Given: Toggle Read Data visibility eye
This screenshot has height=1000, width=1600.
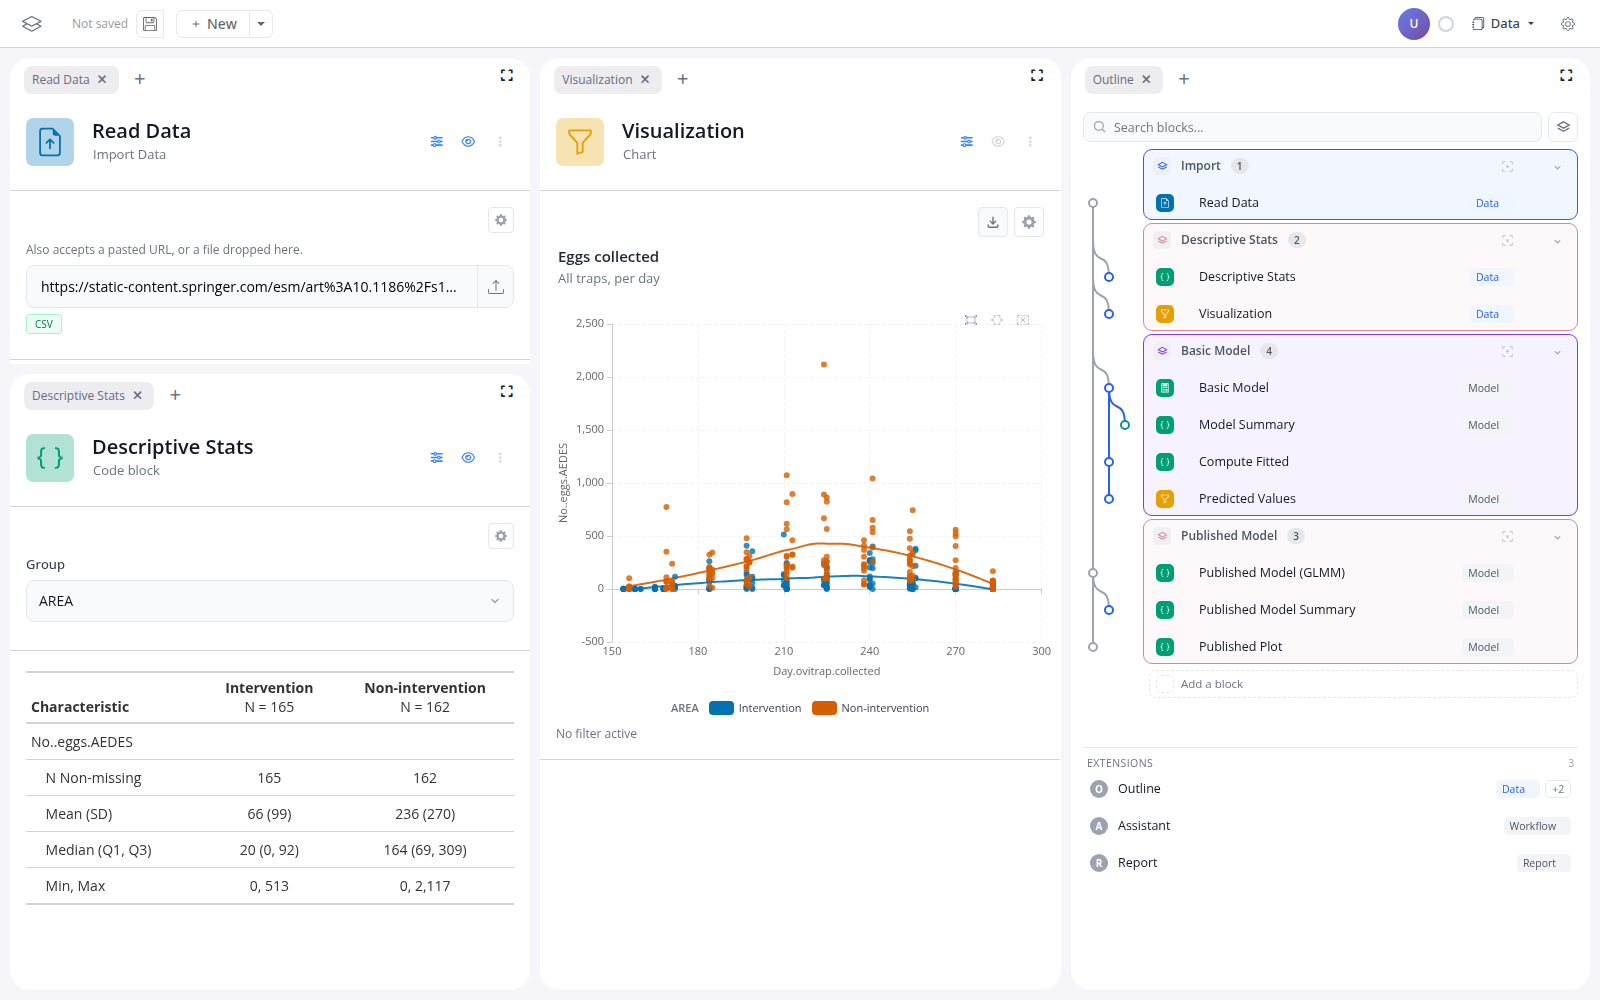Looking at the screenshot, I should (468, 142).
